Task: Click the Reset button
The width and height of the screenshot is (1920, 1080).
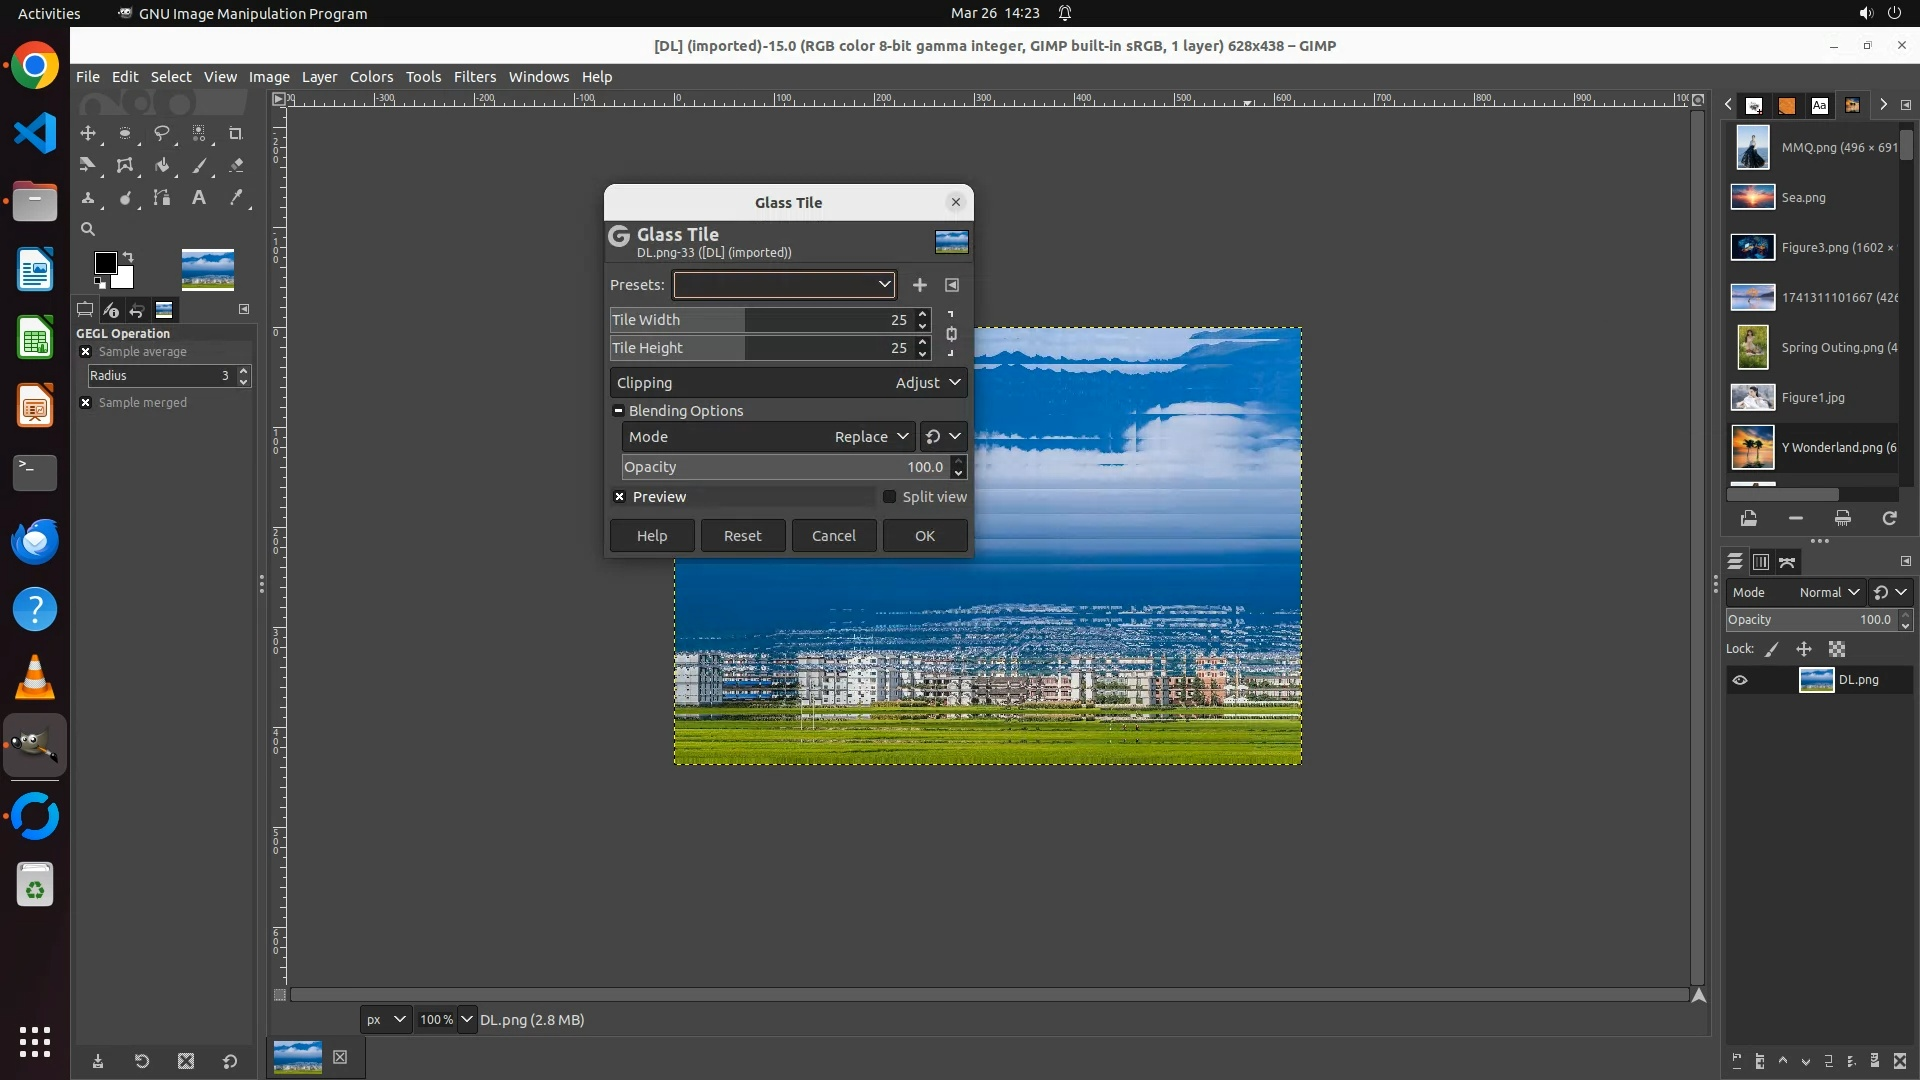Action: [742, 536]
